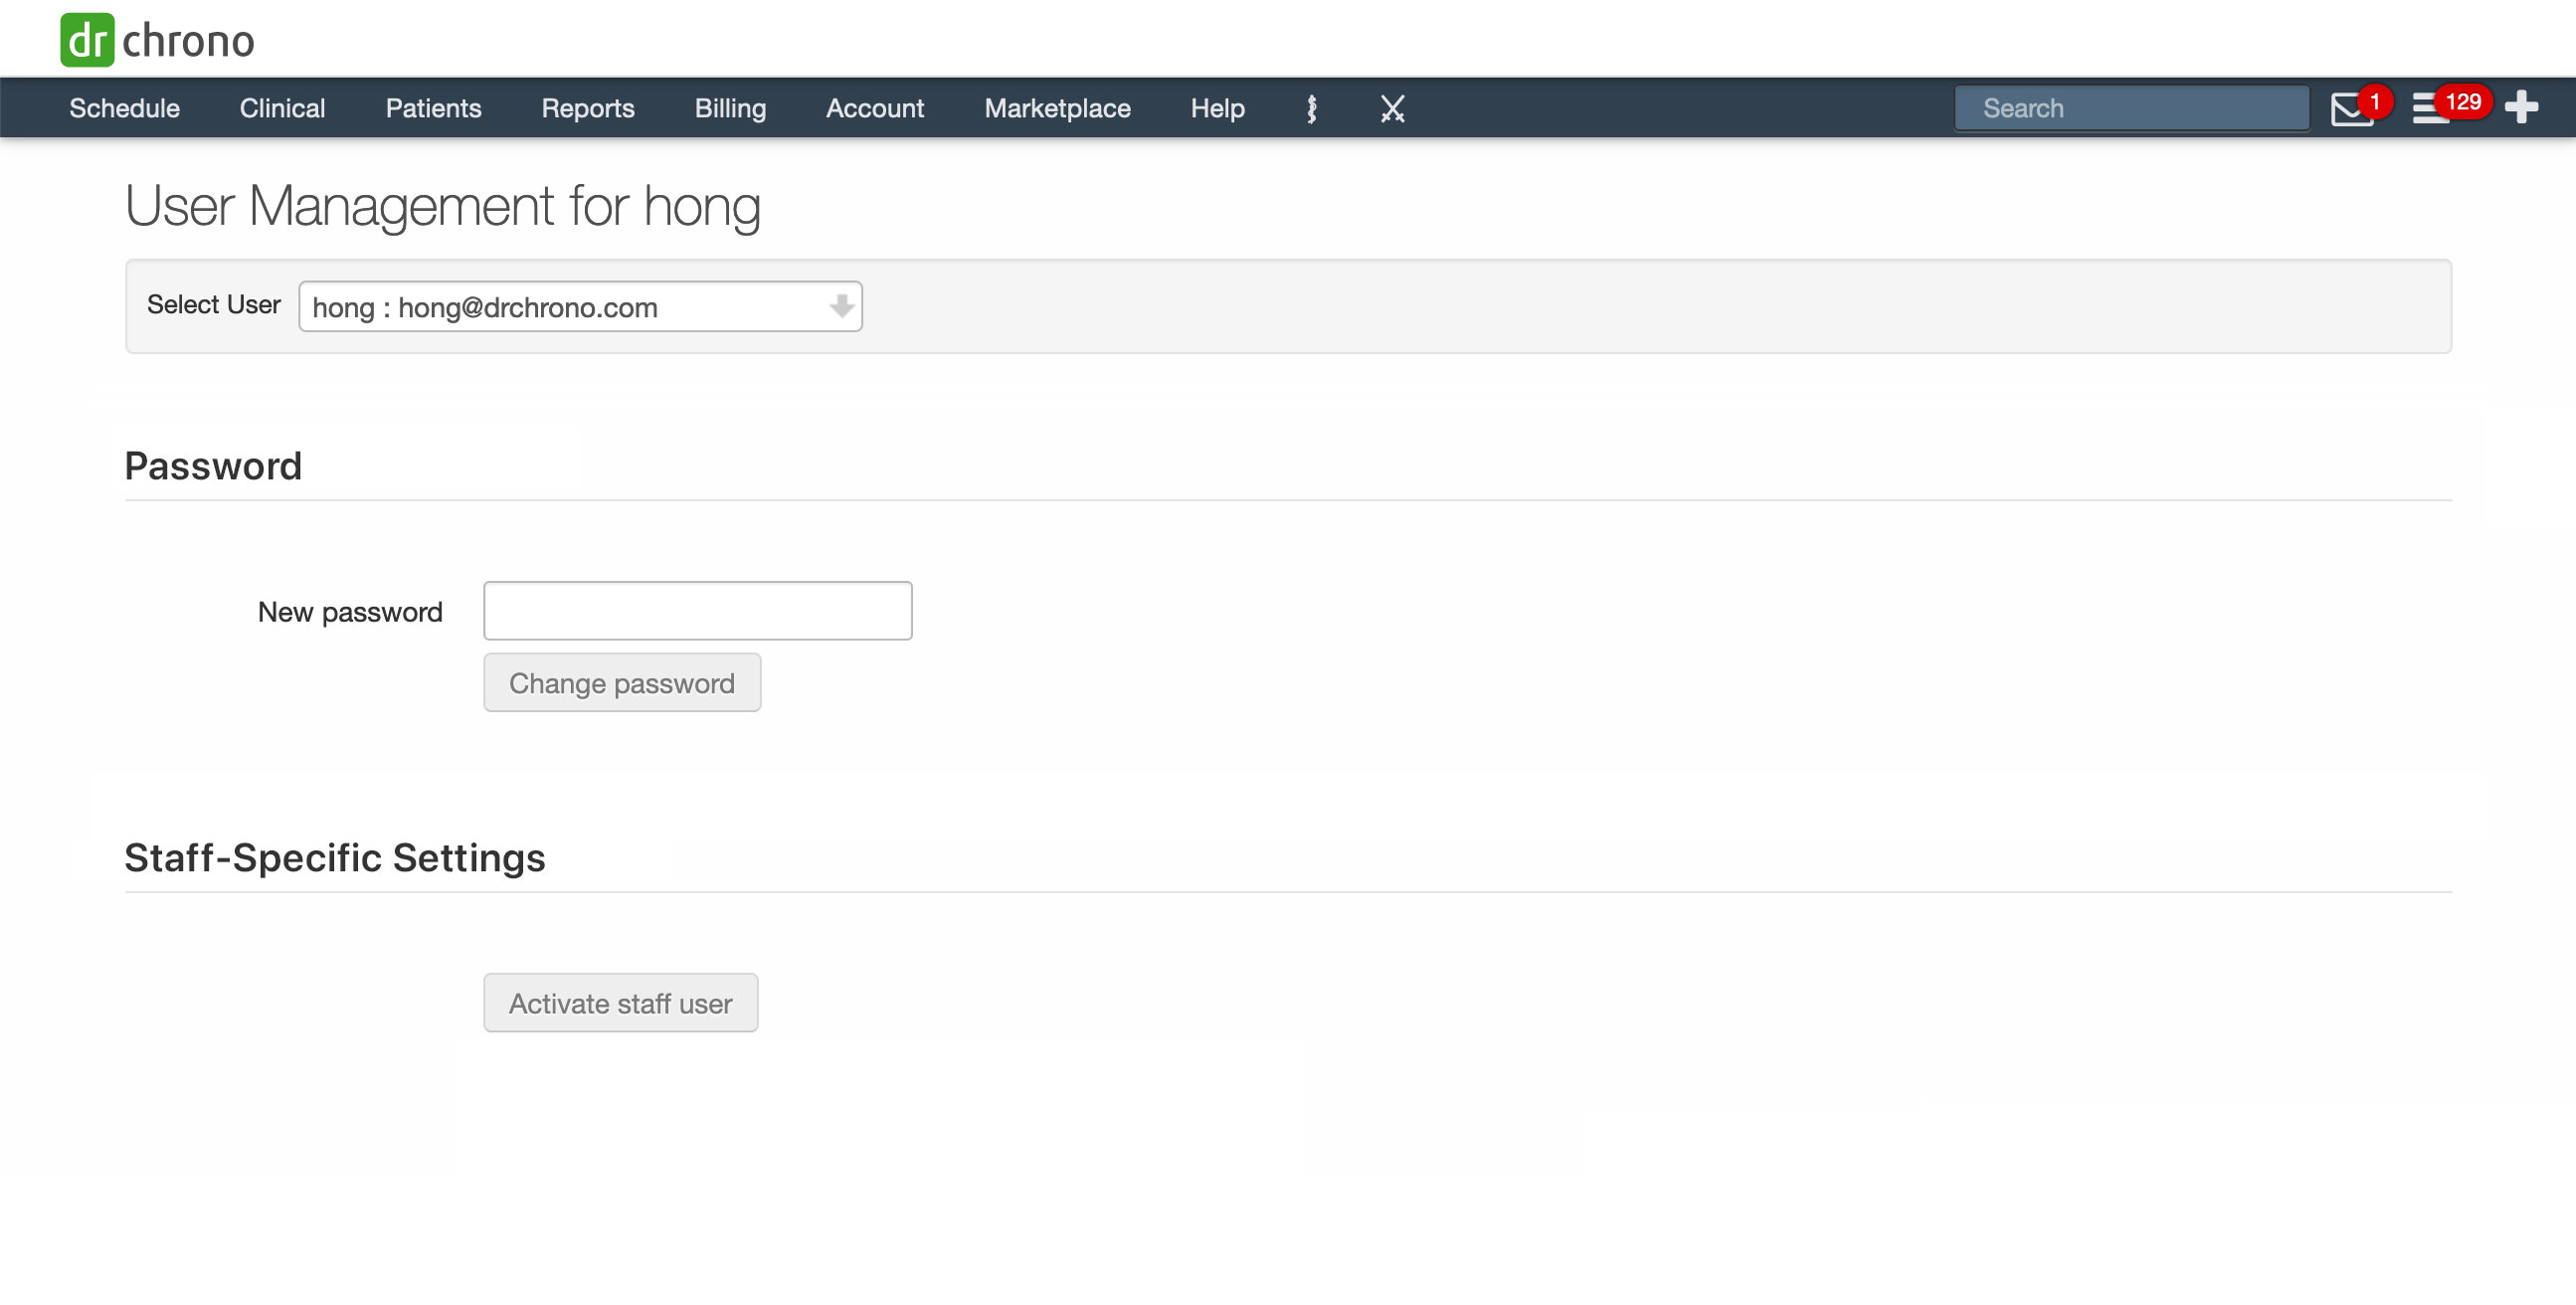
Task: Open the Account menu
Action: click(875, 108)
